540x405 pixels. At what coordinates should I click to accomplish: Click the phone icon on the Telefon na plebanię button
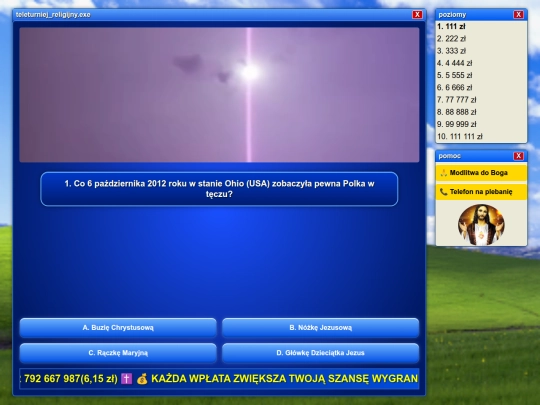(x=444, y=192)
